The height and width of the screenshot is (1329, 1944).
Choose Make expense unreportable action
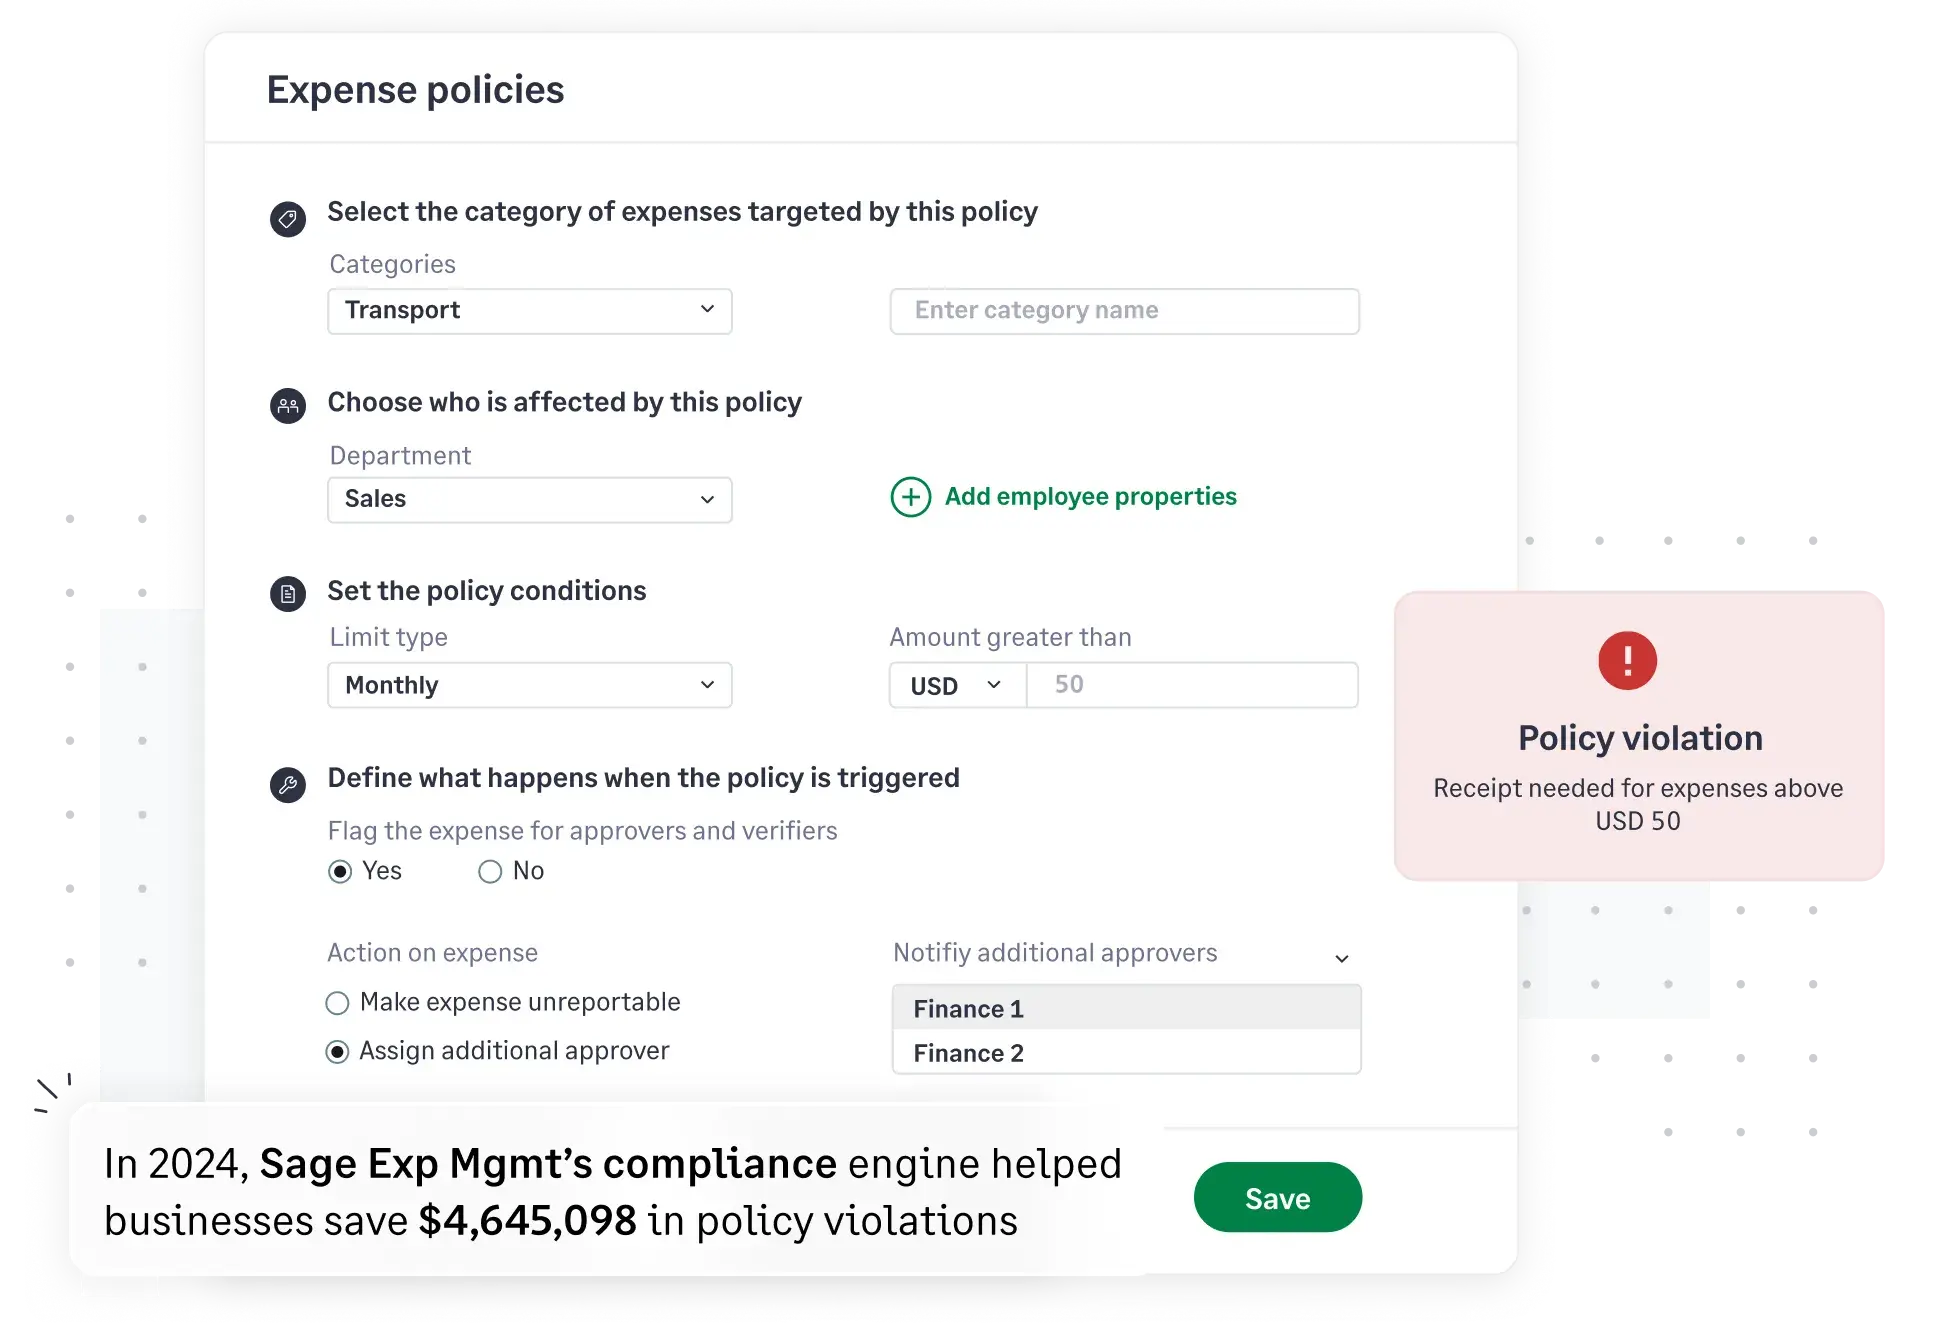[x=337, y=1003]
